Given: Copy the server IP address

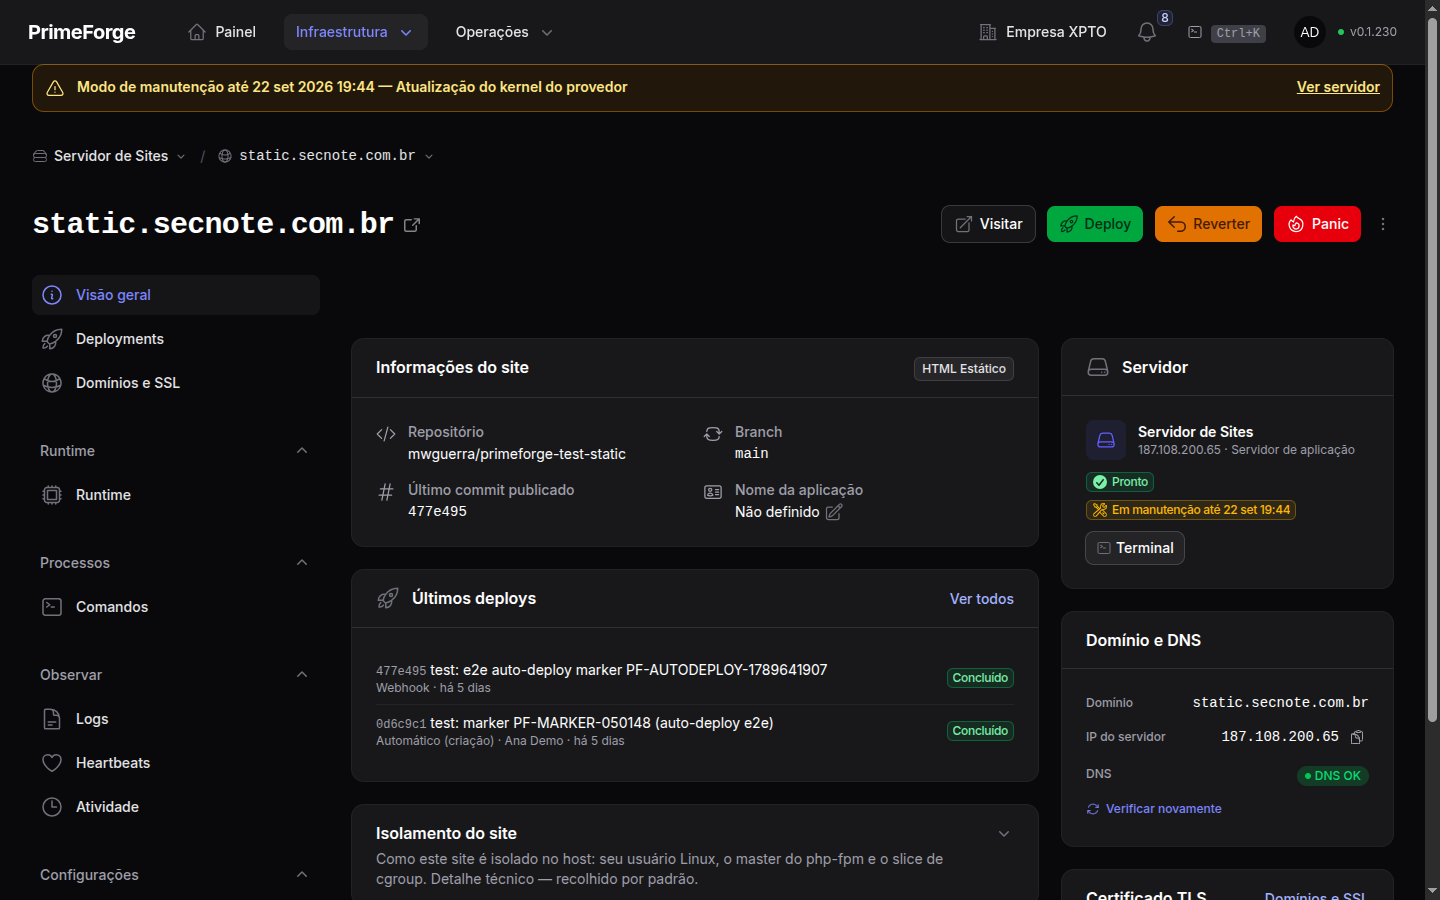Looking at the screenshot, I should 1357,737.
